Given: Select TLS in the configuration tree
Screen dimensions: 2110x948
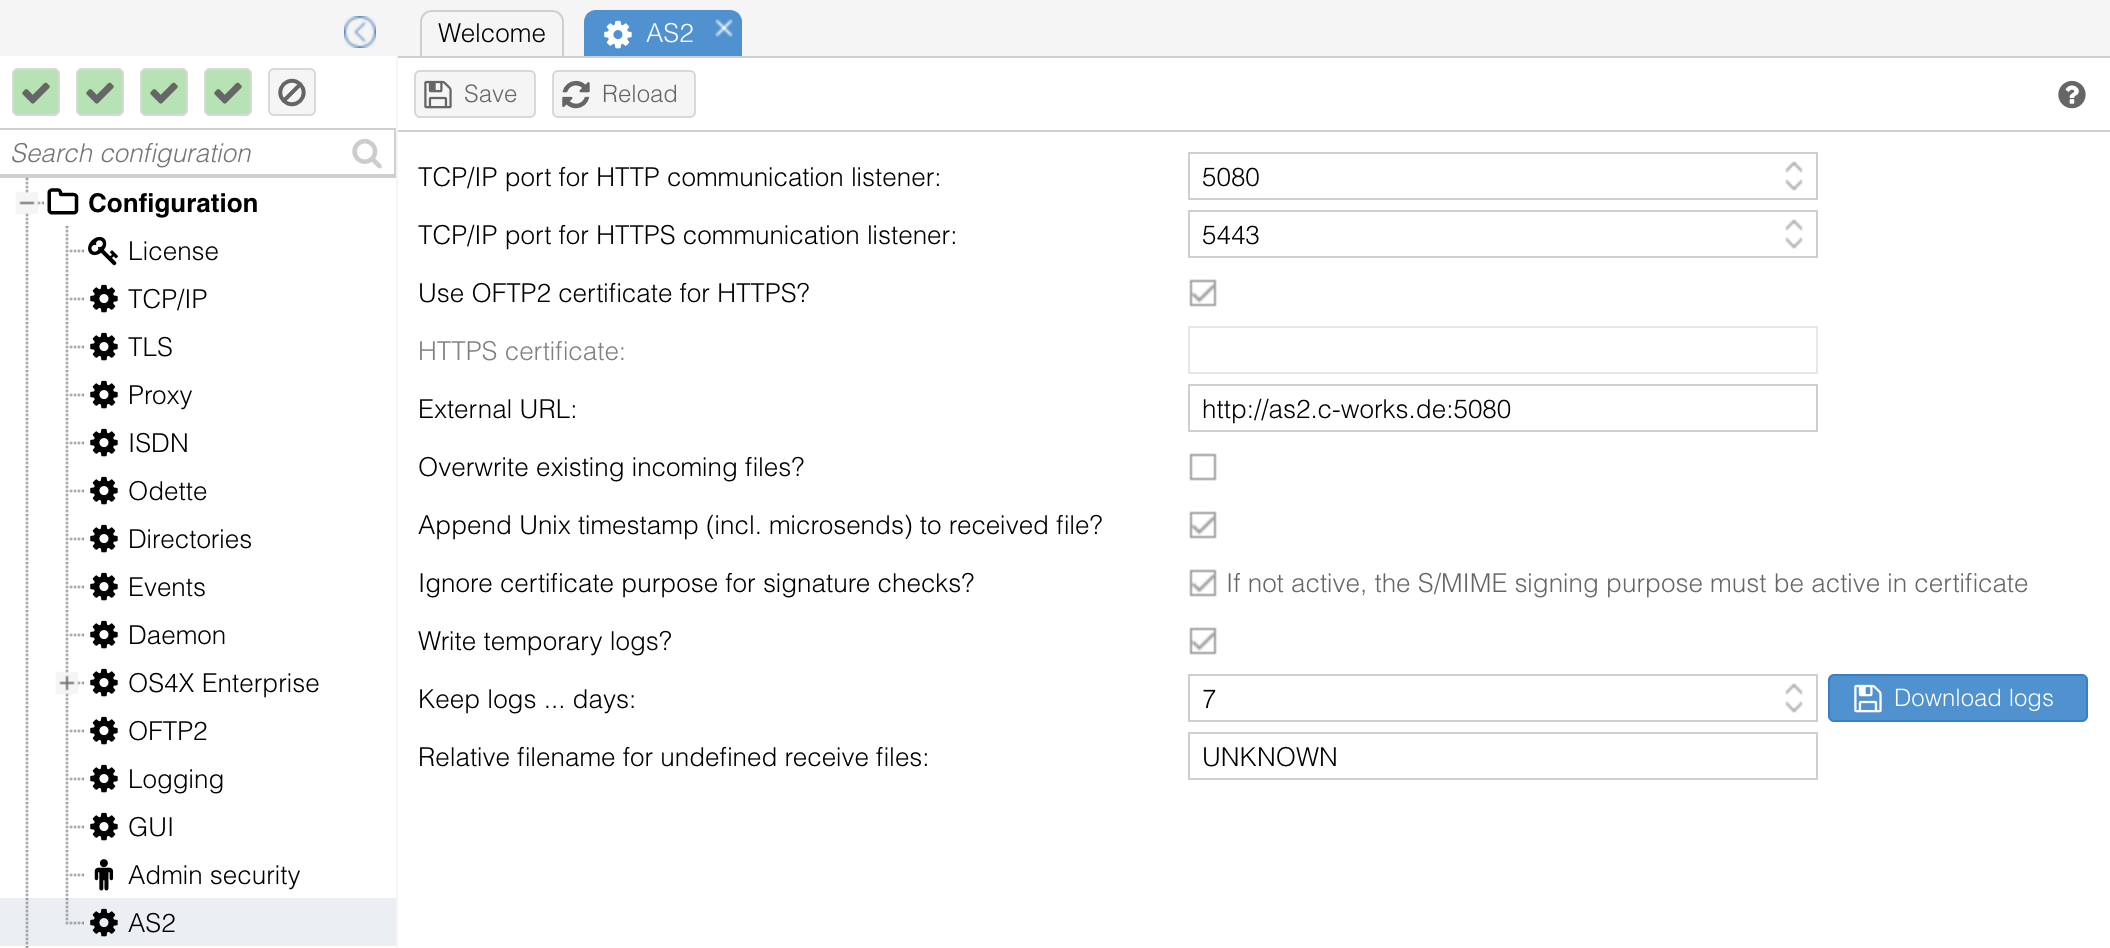Looking at the screenshot, I should coord(150,347).
